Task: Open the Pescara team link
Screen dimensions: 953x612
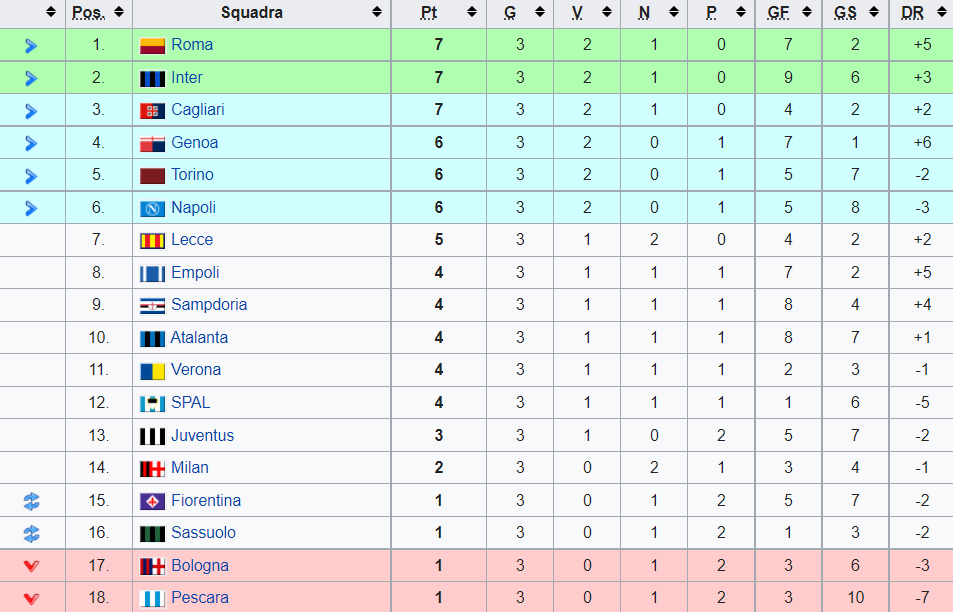Action: [x=200, y=598]
